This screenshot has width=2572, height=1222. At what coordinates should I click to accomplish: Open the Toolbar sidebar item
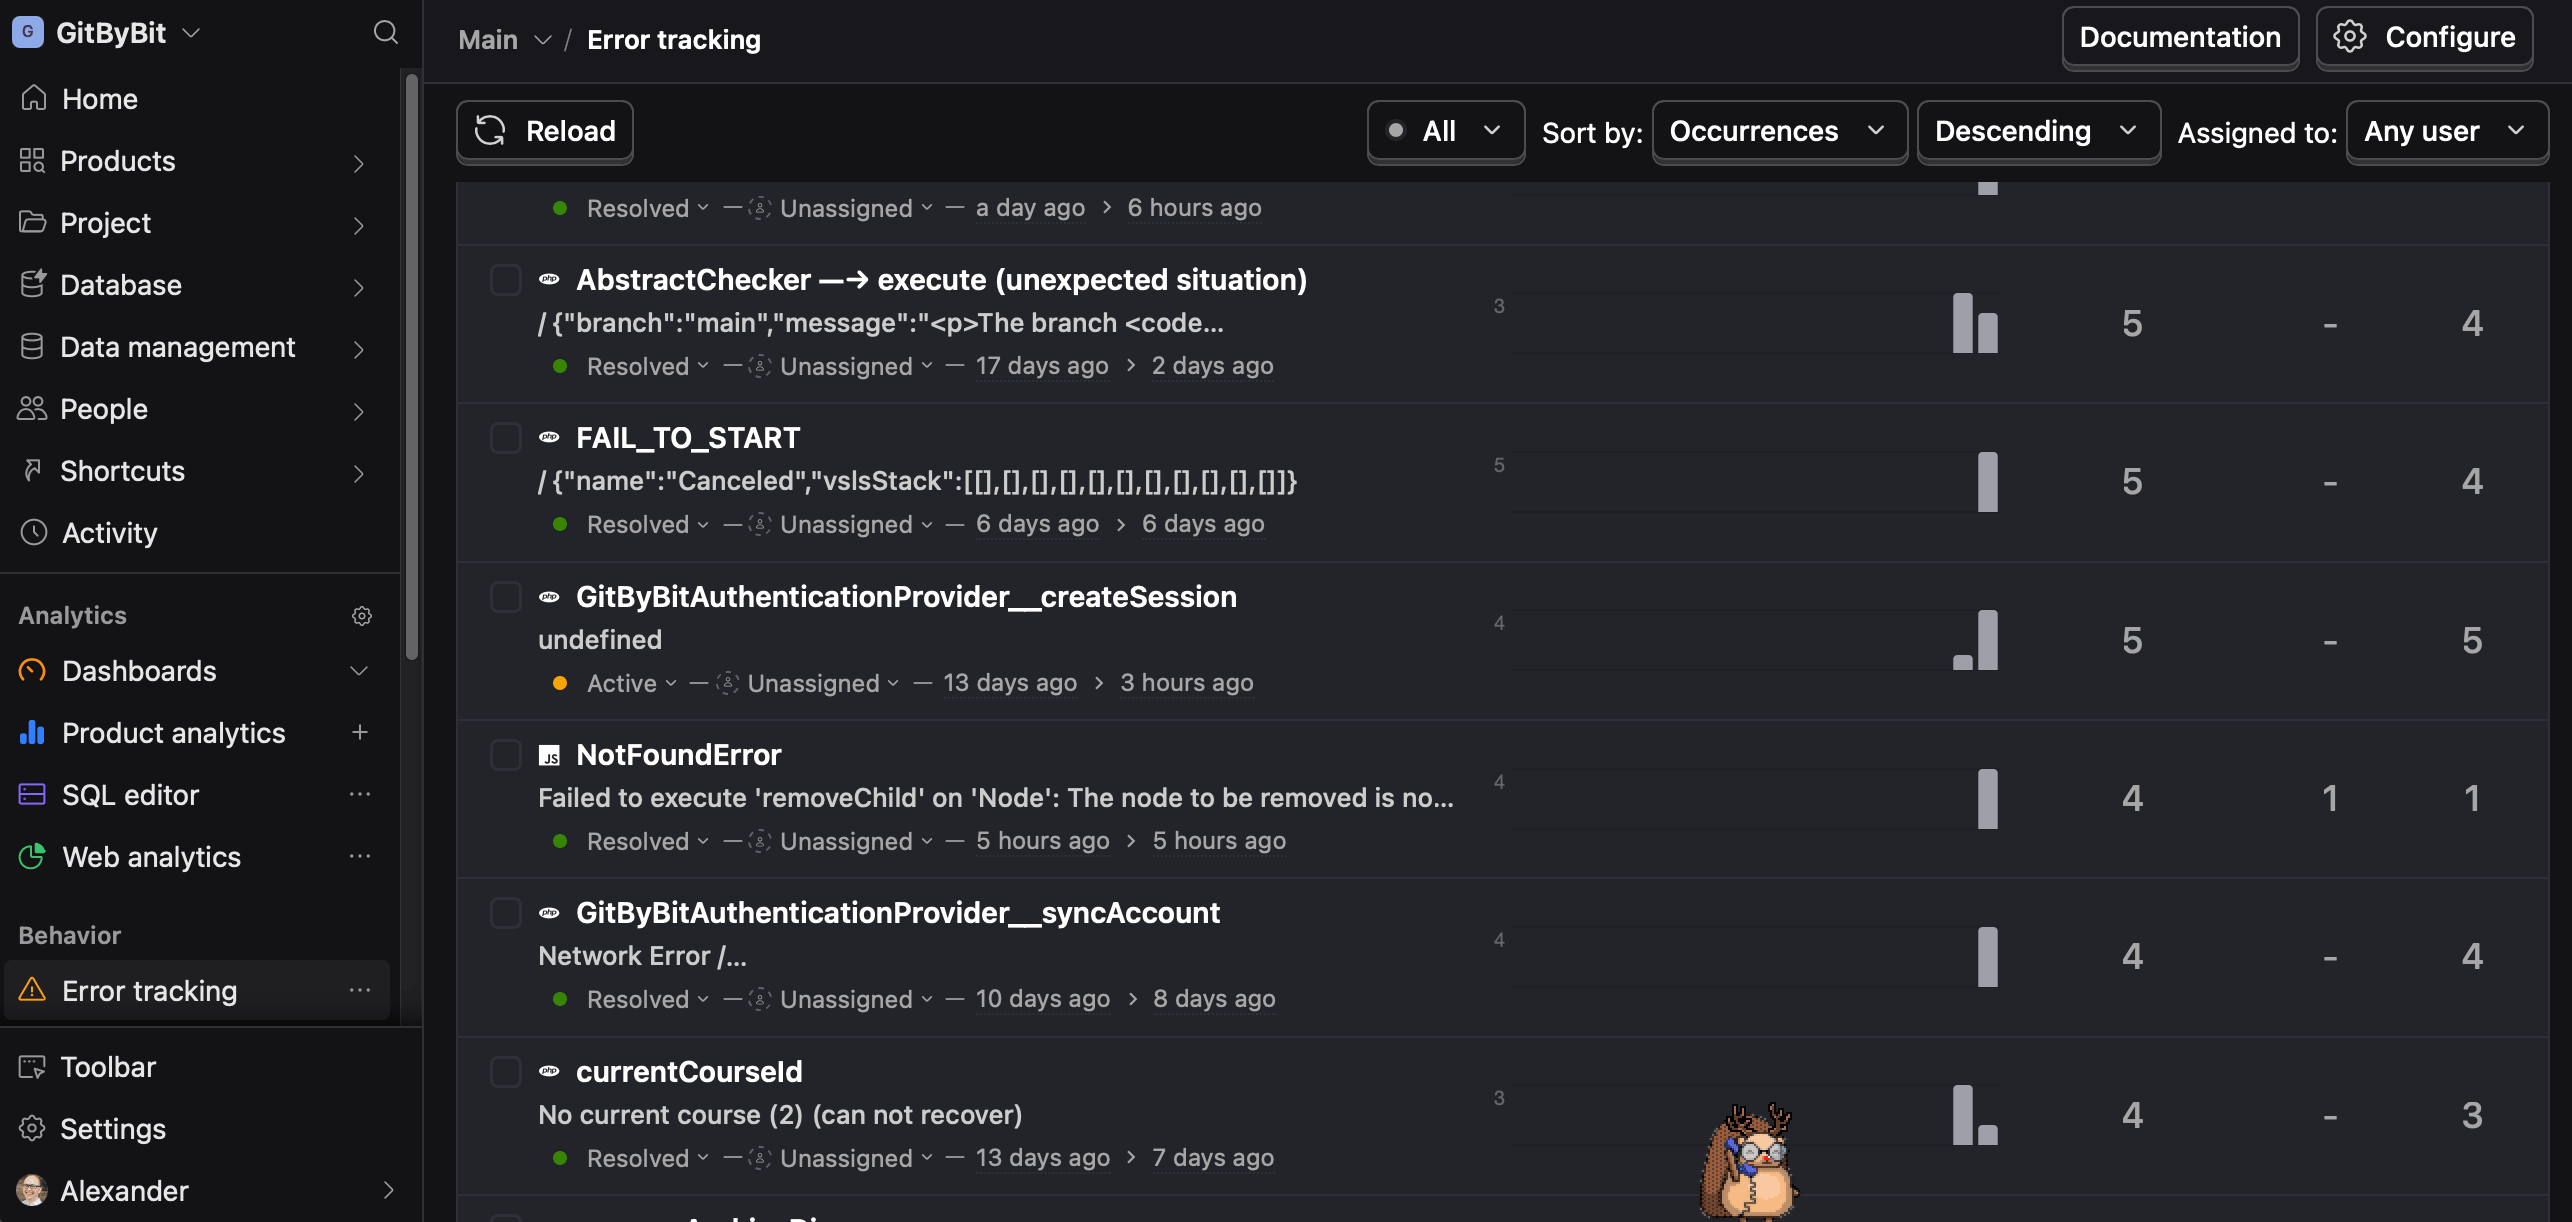click(108, 1067)
